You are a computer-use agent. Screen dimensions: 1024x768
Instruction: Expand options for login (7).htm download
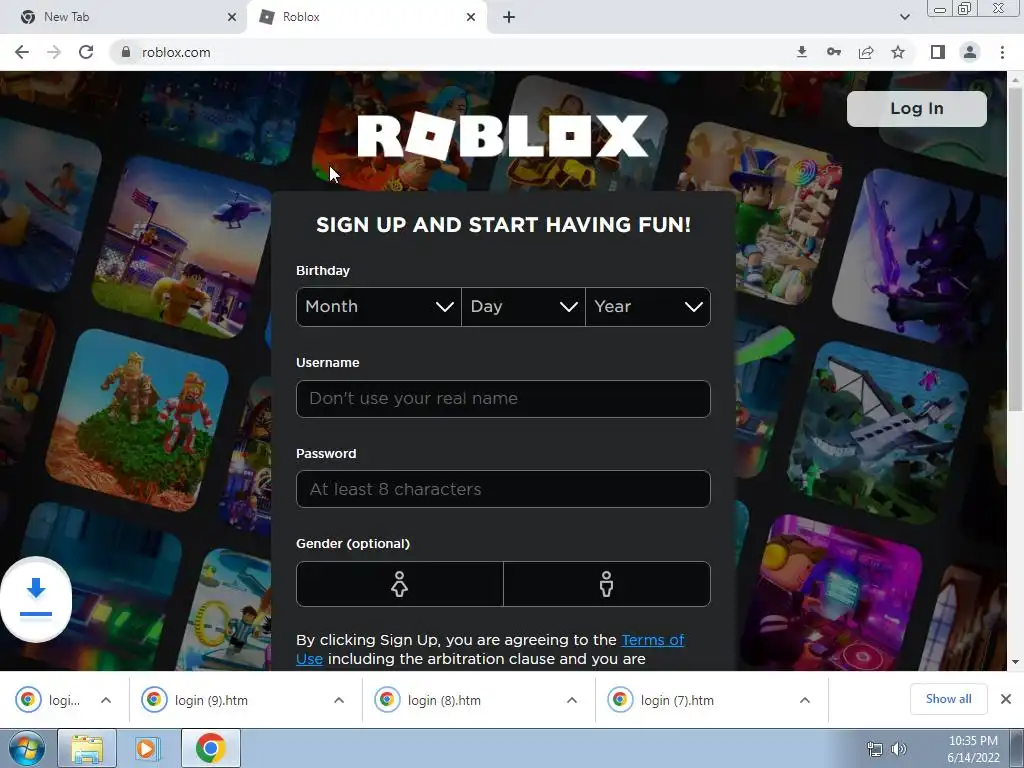click(x=805, y=700)
